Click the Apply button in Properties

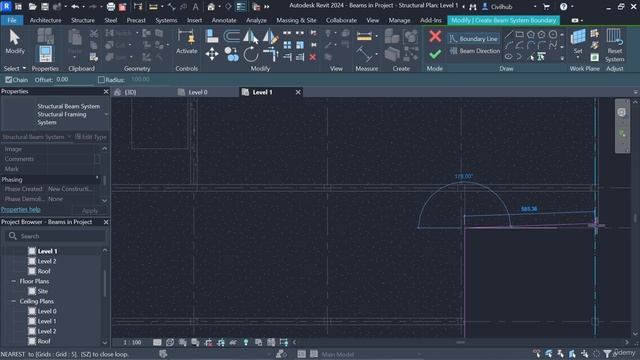point(90,211)
